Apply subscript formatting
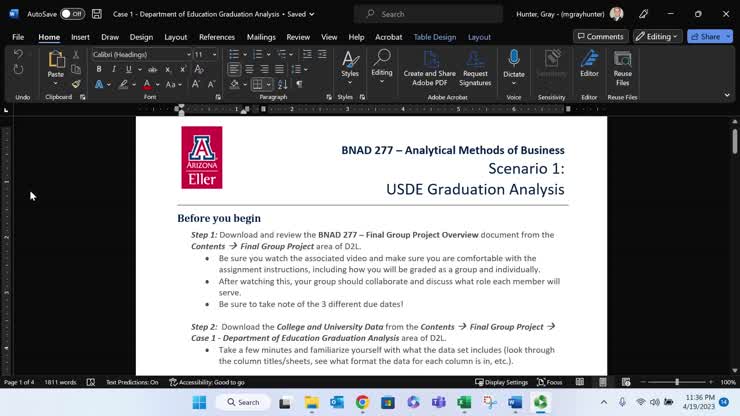Viewport: 740px width, 416px height. (x=168, y=69)
